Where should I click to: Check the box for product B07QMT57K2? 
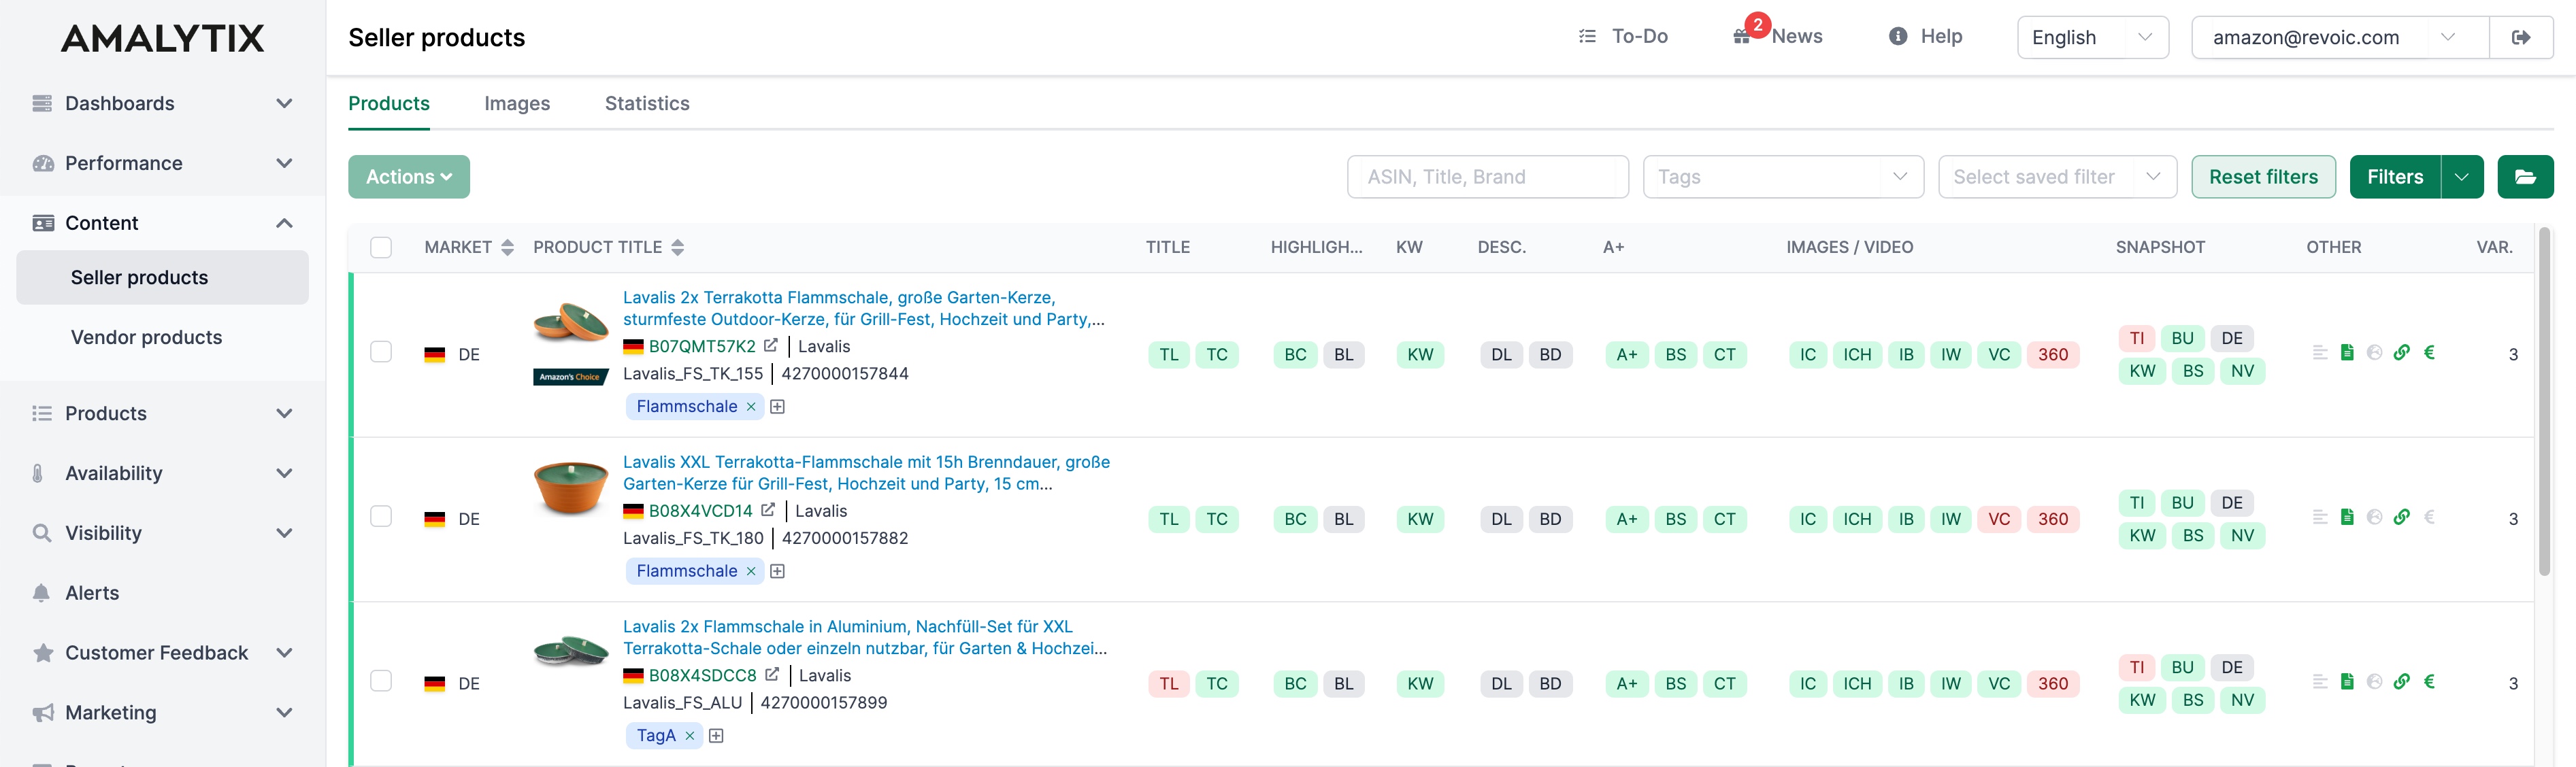pyautogui.click(x=381, y=352)
